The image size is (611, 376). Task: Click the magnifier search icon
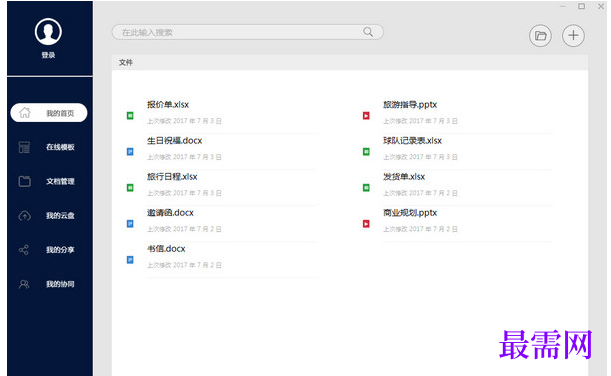tap(368, 32)
